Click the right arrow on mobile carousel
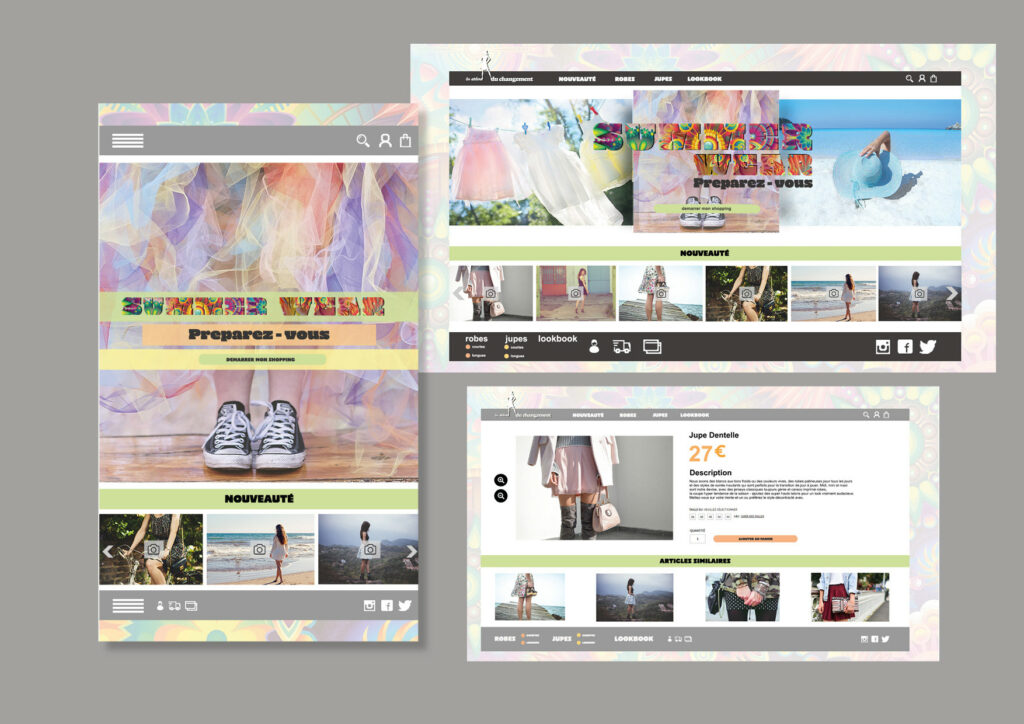This screenshot has width=1024, height=724. [411, 551]
